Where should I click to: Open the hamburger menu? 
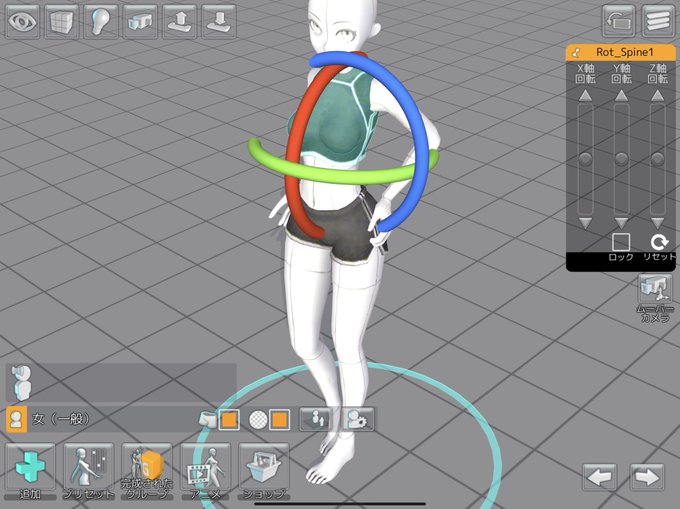(657, 21)
